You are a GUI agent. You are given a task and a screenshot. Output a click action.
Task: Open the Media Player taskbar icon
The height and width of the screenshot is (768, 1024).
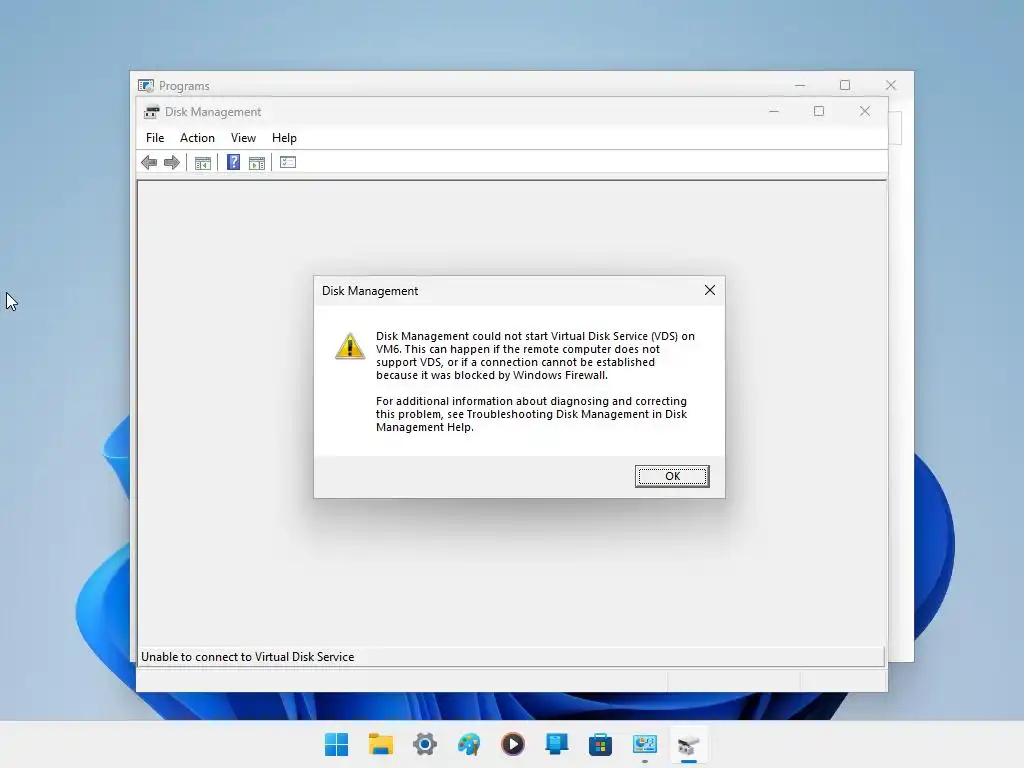[x=513, y=744]
